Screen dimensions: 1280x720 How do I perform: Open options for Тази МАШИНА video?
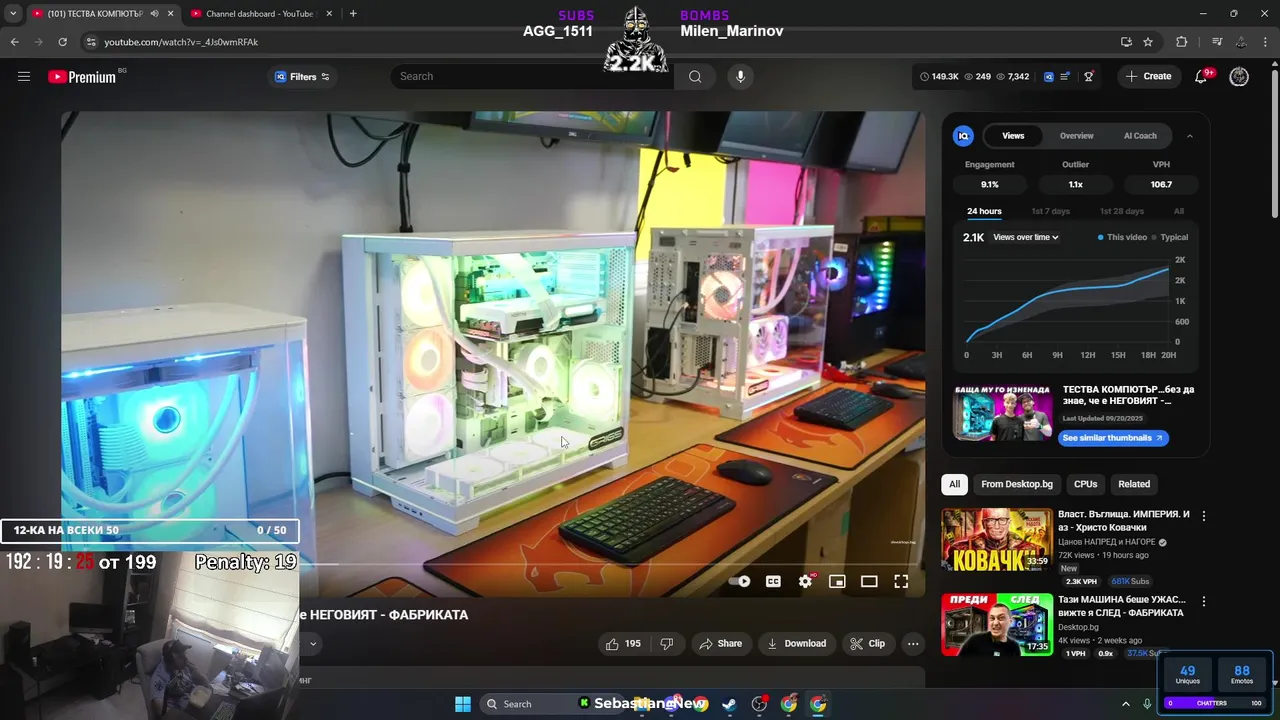click(1203, 602)
